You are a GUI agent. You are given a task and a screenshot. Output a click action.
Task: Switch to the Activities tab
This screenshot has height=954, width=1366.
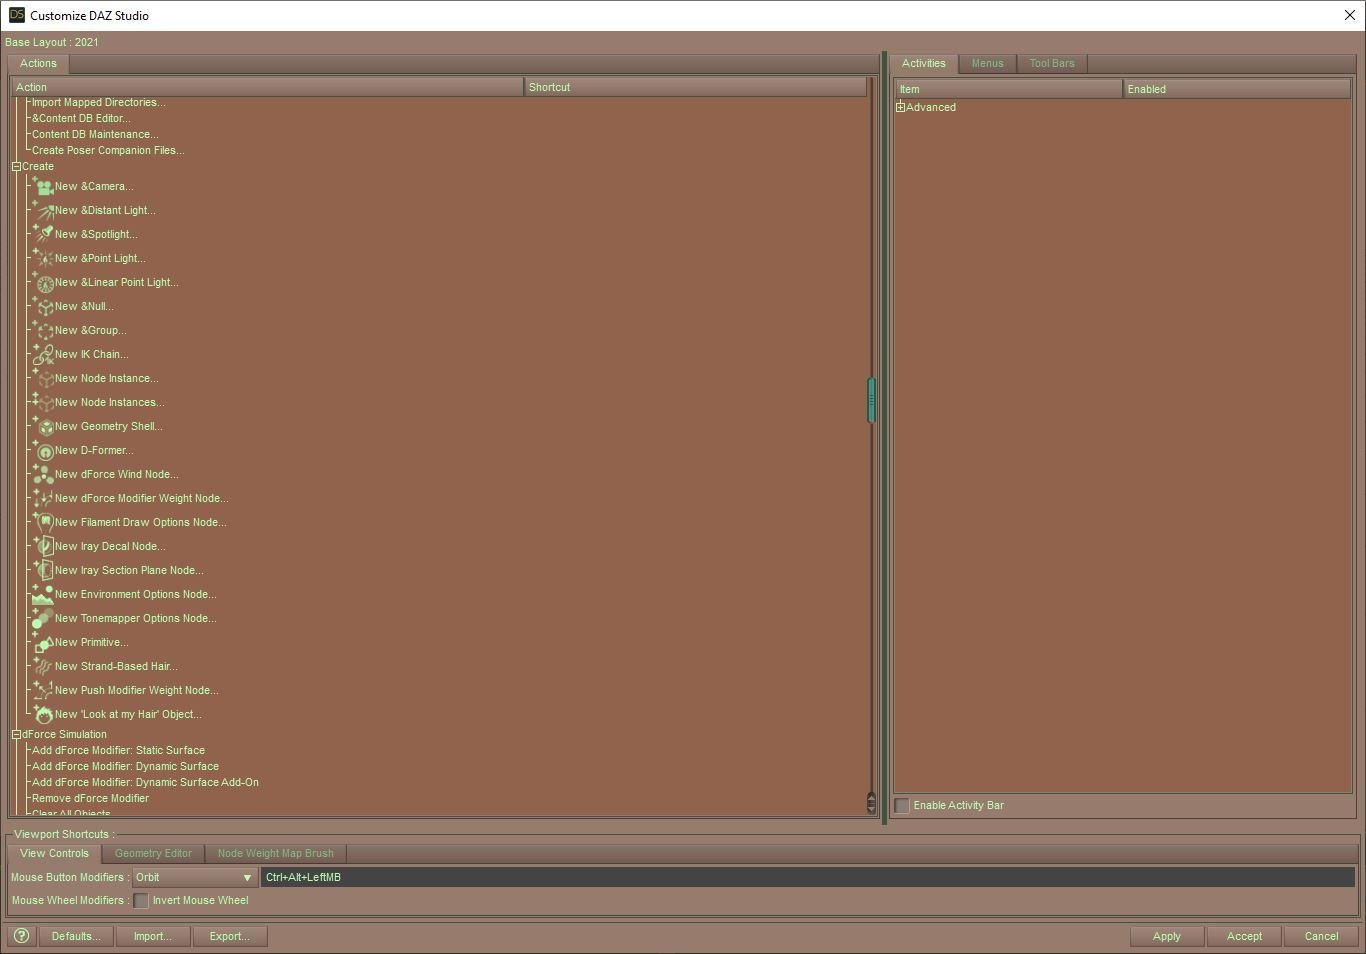923,64
